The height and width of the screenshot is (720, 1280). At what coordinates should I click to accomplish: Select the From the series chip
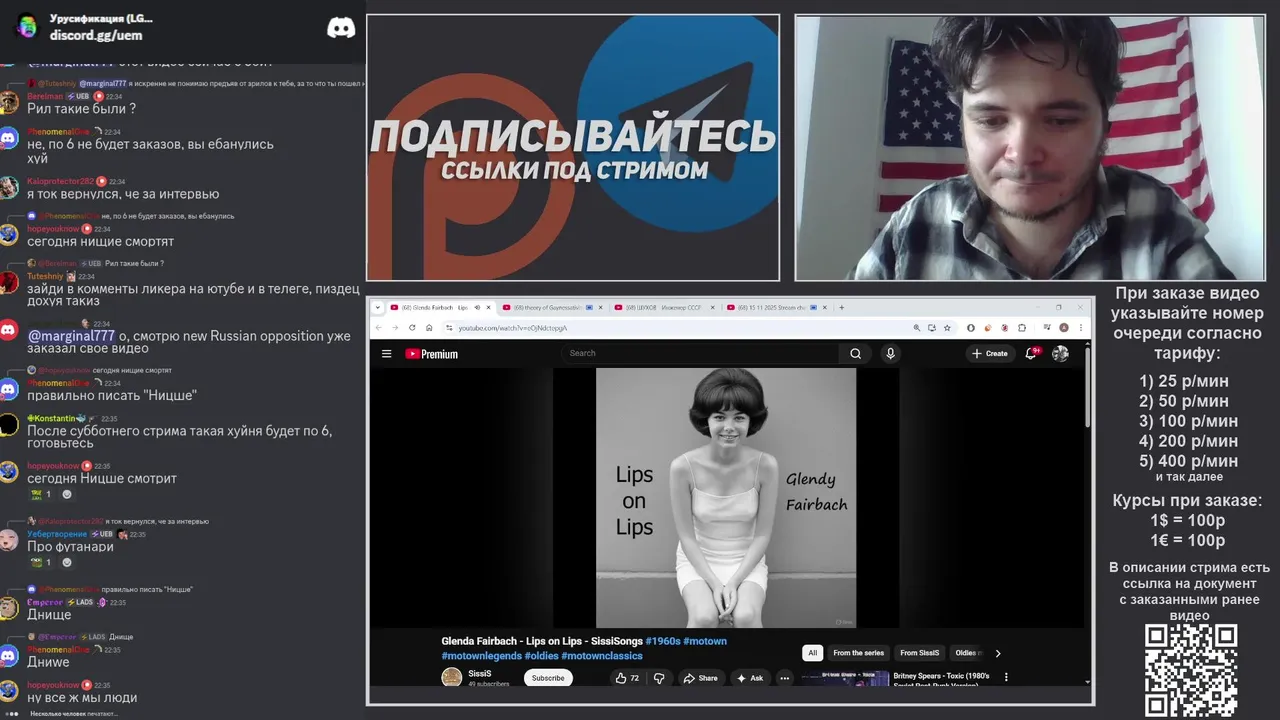pos(858,653)
